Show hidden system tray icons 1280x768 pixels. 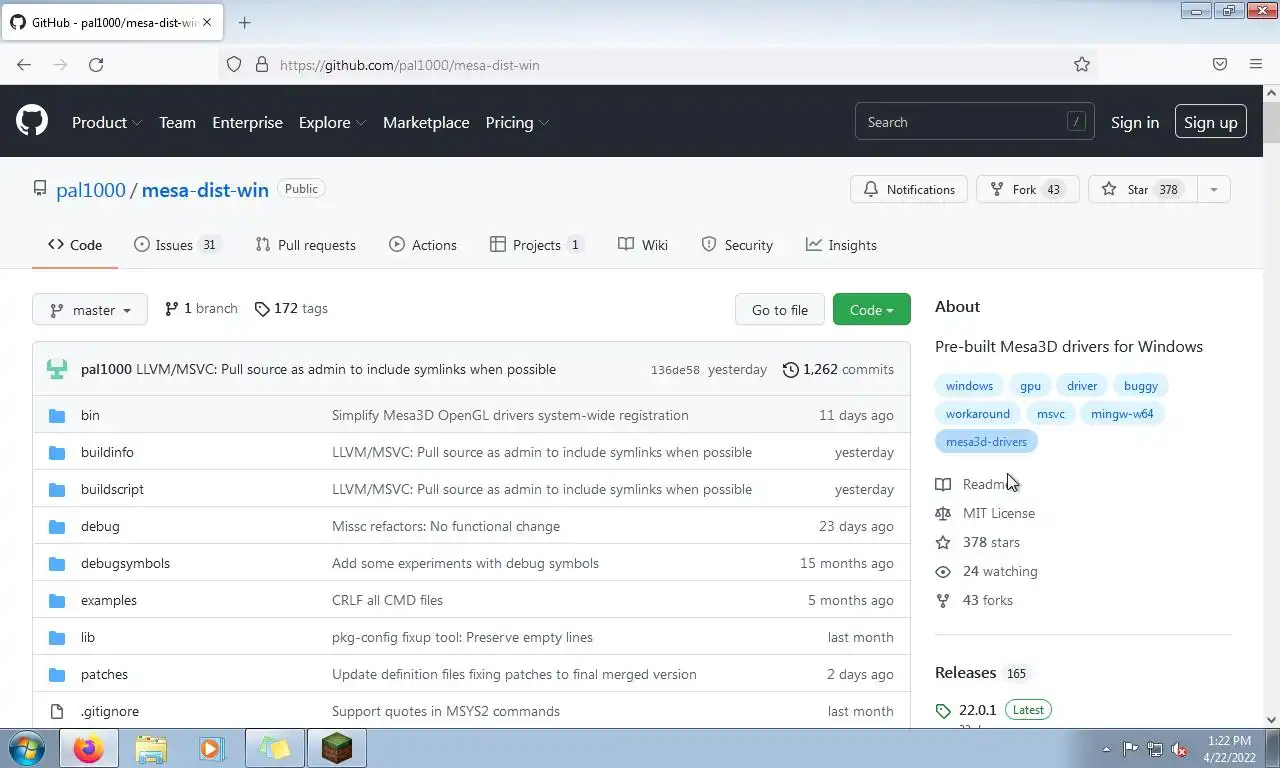coord(1106,748)
